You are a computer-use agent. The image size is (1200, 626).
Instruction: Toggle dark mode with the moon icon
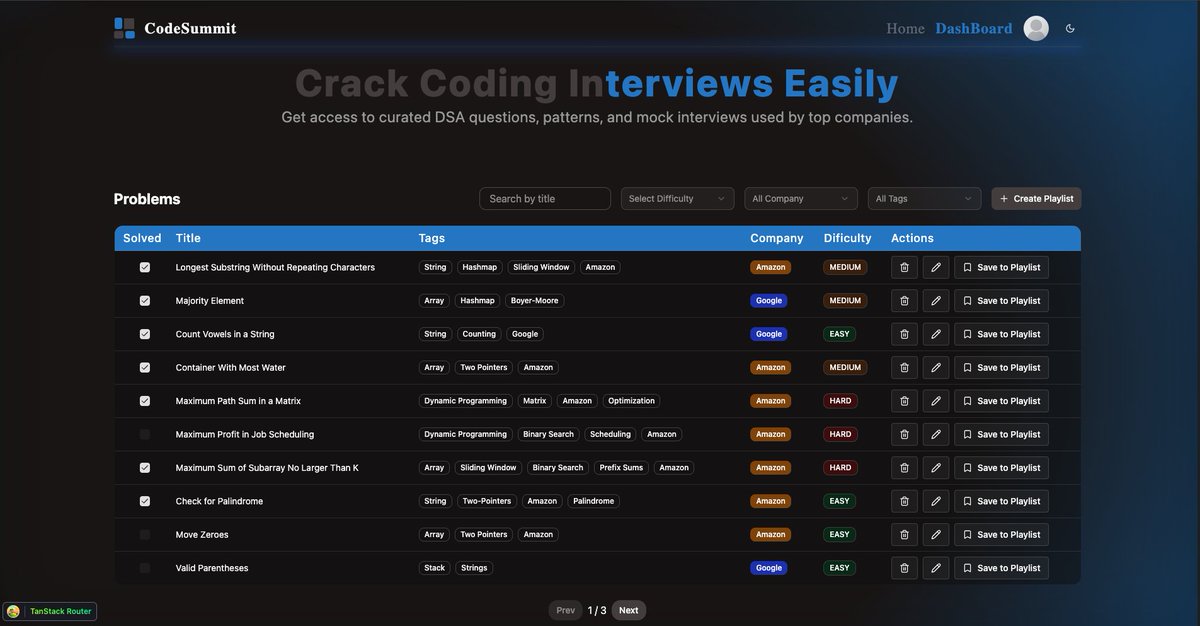[x=1070, y=29]
